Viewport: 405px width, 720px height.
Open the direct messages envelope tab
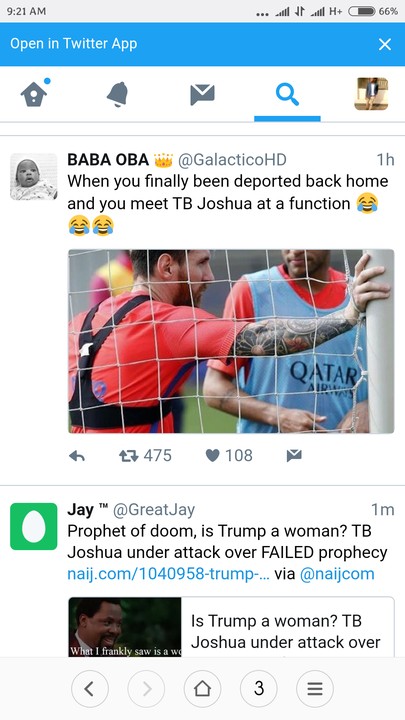(x=202, y=94)
